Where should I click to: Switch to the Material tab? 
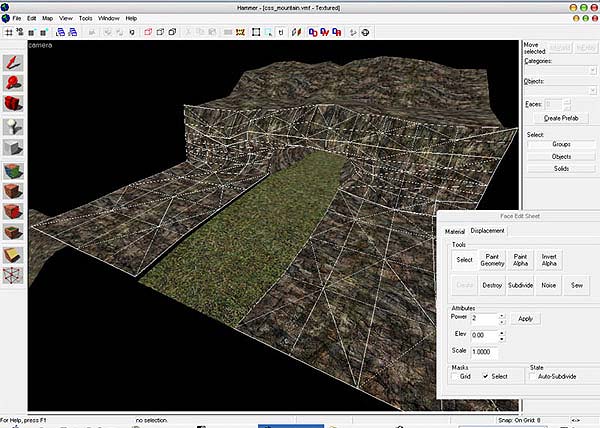click(x=455, y=231)
